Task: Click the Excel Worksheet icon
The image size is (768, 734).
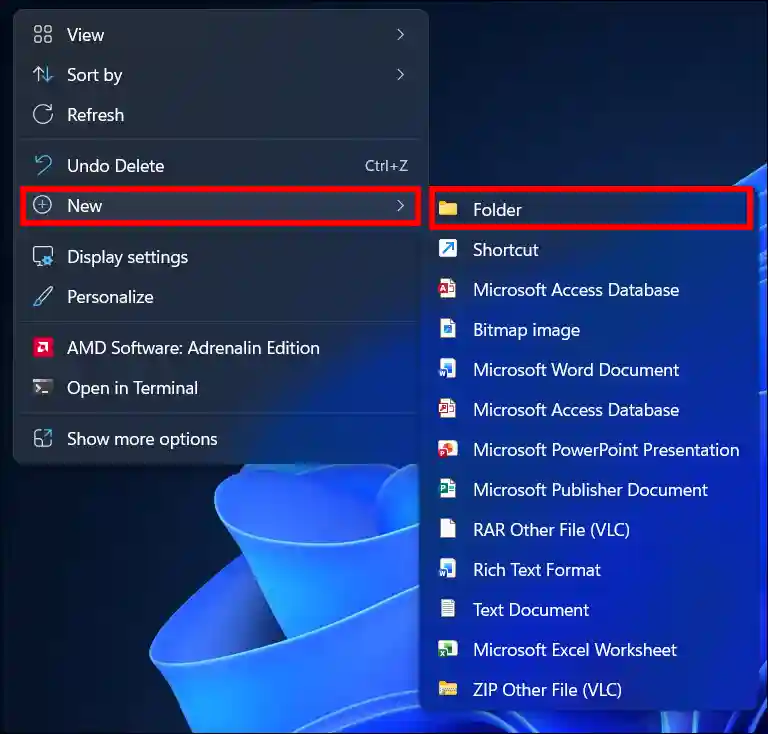Action: pos(448,649)
